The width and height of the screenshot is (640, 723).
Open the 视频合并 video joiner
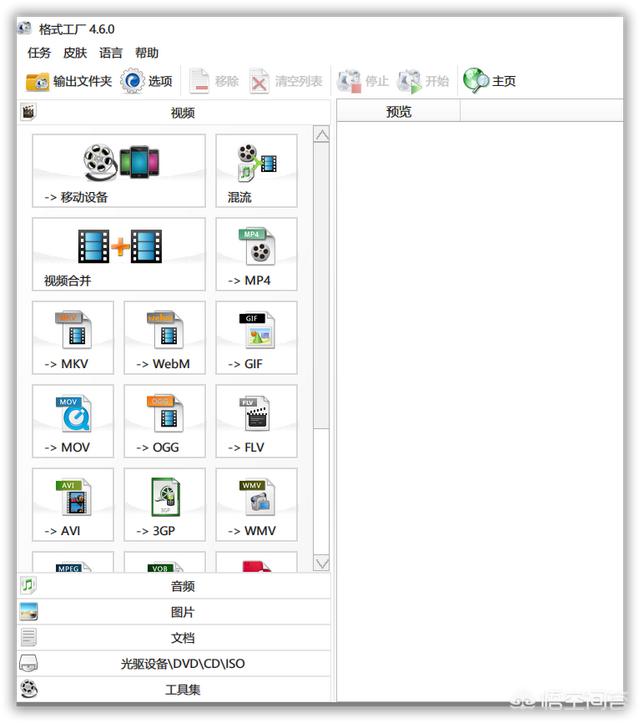pyautogui.click(x=119, y=254)
